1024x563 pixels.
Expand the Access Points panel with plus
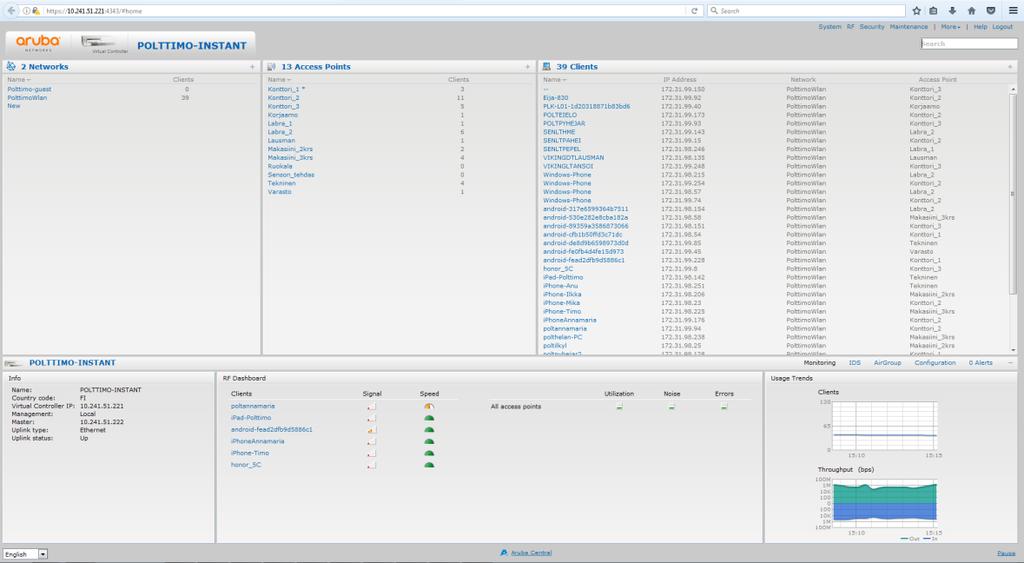tap(528, 67)
